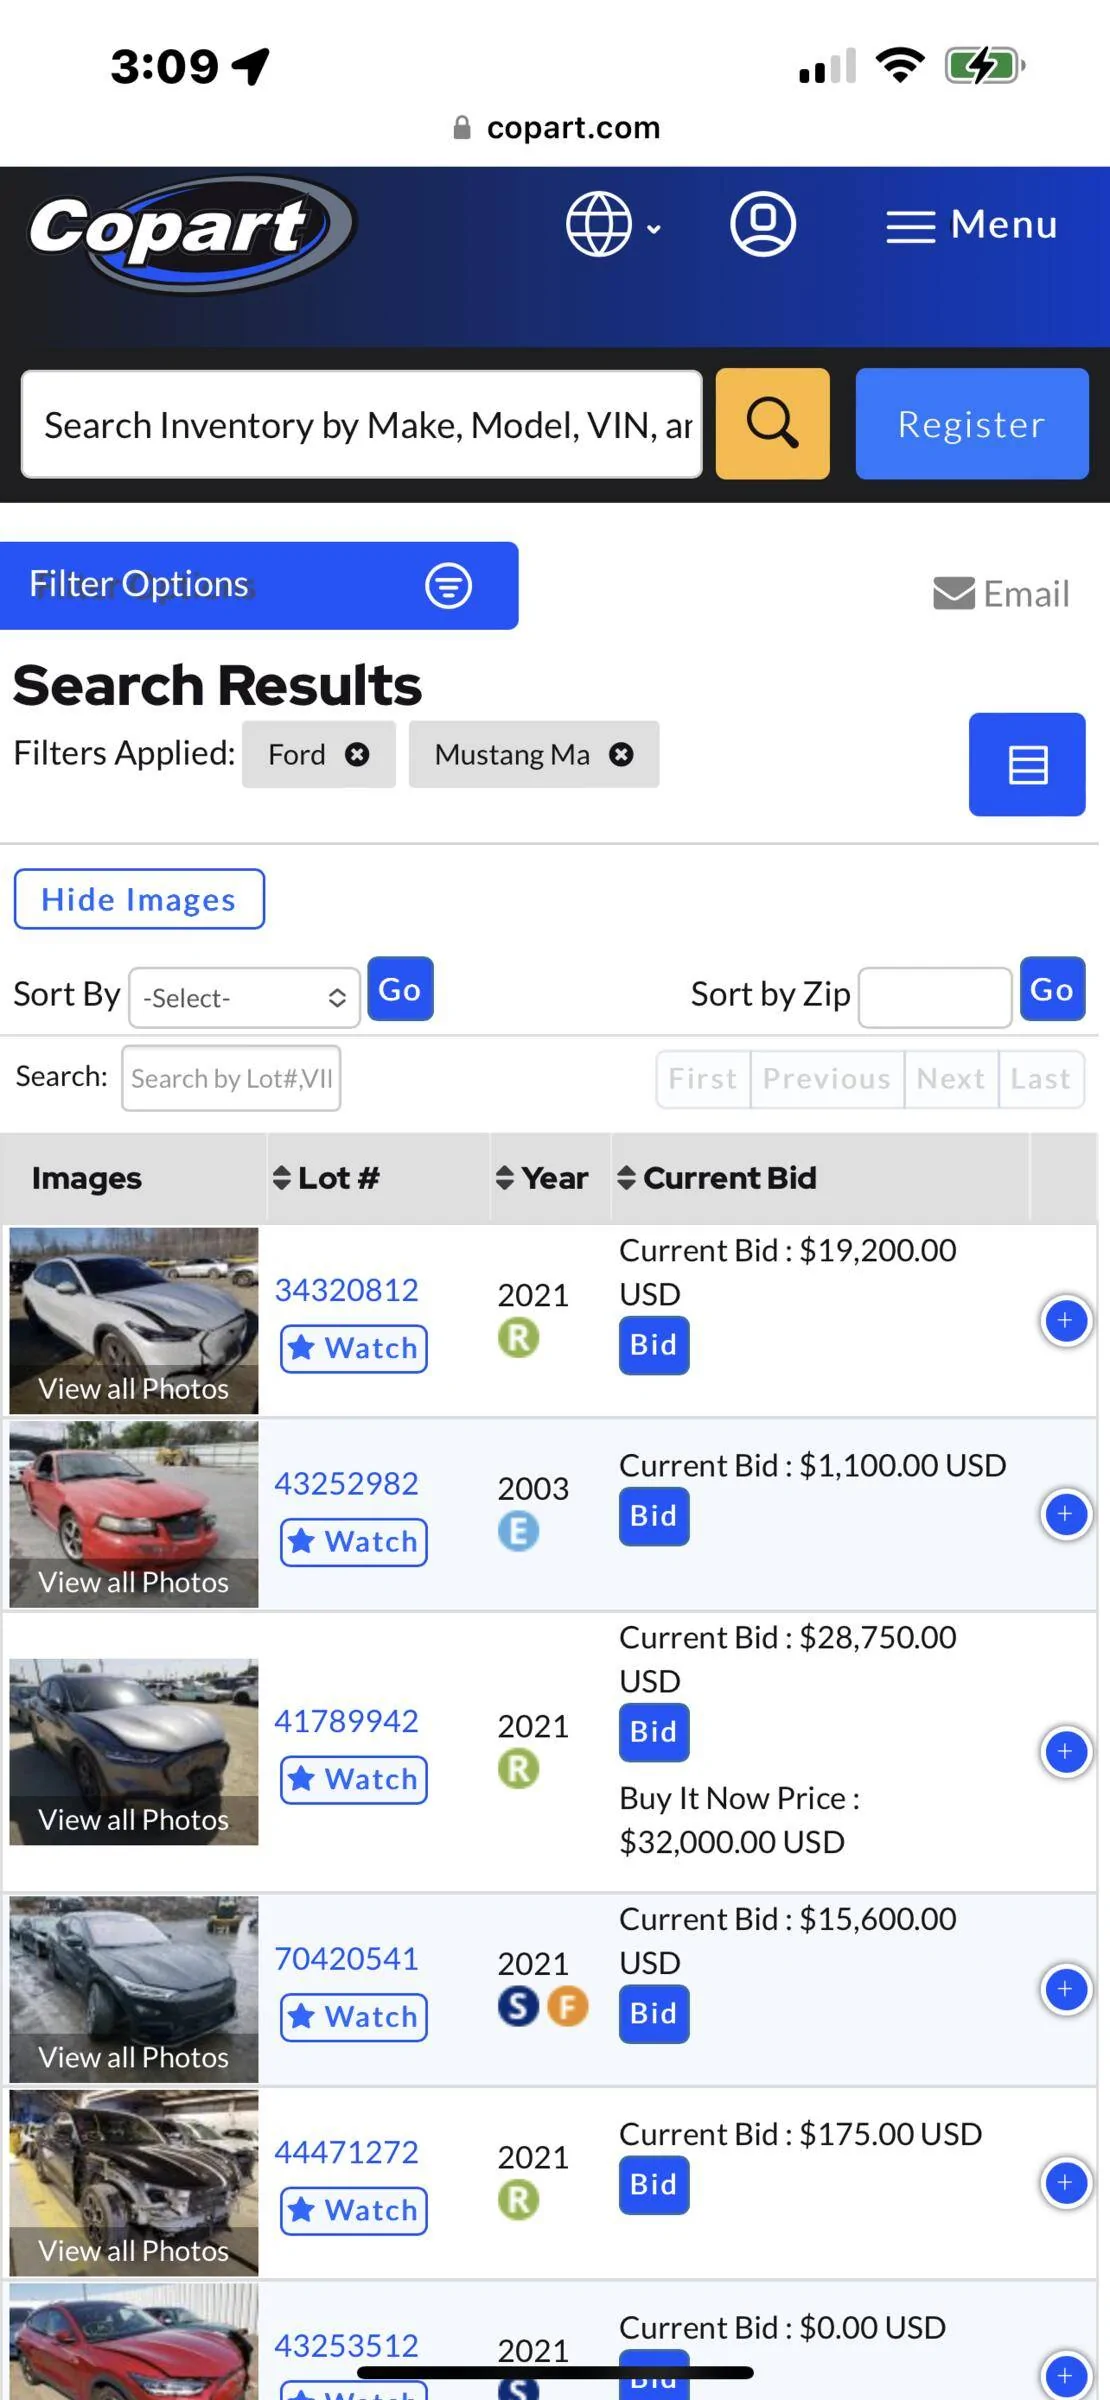Click the First pagination button

click(703, 1079)
